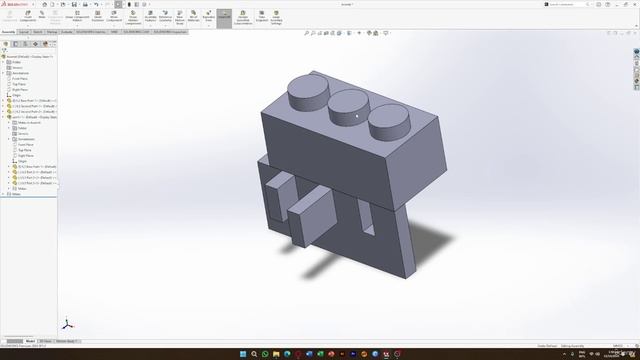Select the Sensors item under asm1
640x360 pixels.
click(x=23, y=134)
